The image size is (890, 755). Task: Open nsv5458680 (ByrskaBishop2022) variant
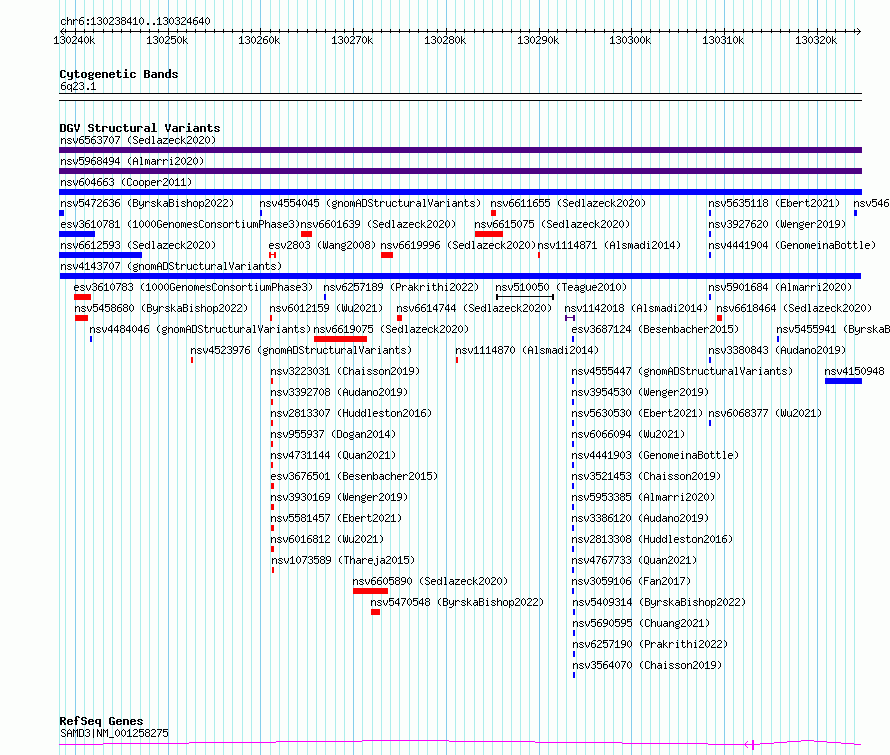[x=161, y=308]
